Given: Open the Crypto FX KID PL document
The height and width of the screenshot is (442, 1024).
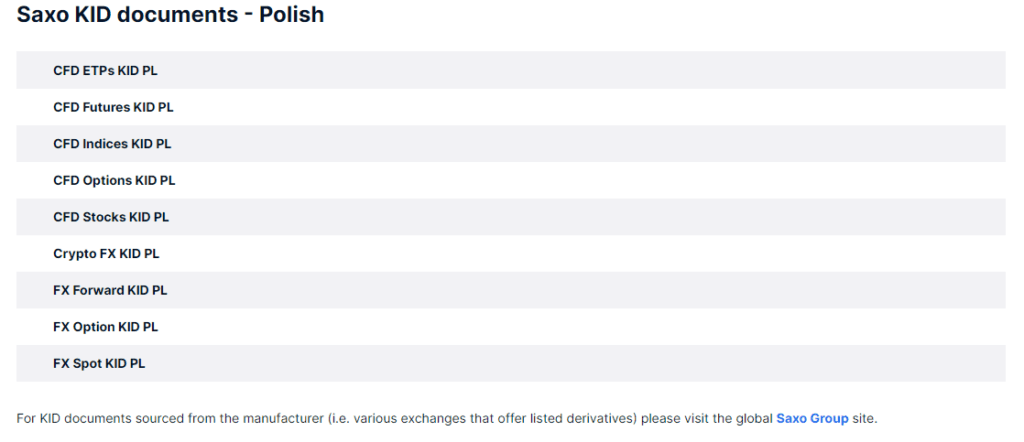Looking at the screenshot, I should point(106,254).
